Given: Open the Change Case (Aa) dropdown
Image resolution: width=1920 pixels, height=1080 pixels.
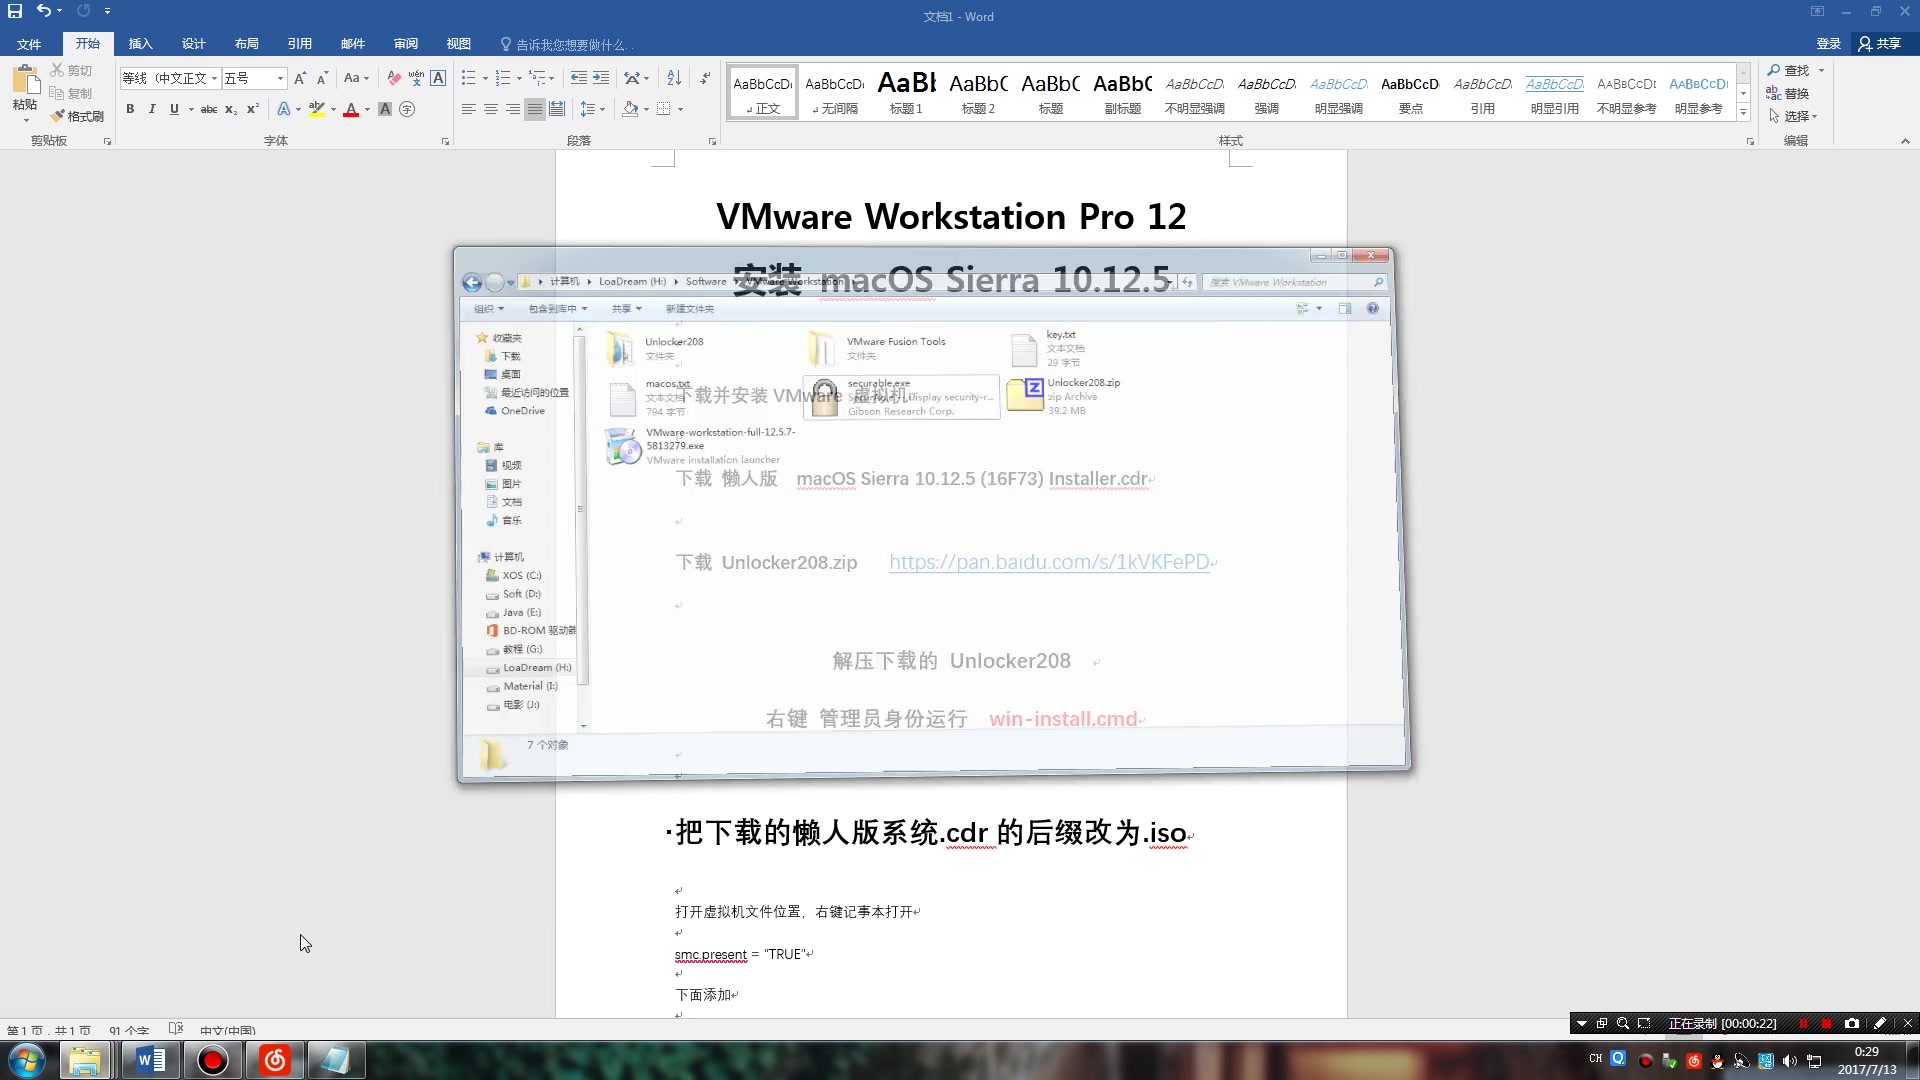Looking at the screenshot, I should click(x=356, y=78).
